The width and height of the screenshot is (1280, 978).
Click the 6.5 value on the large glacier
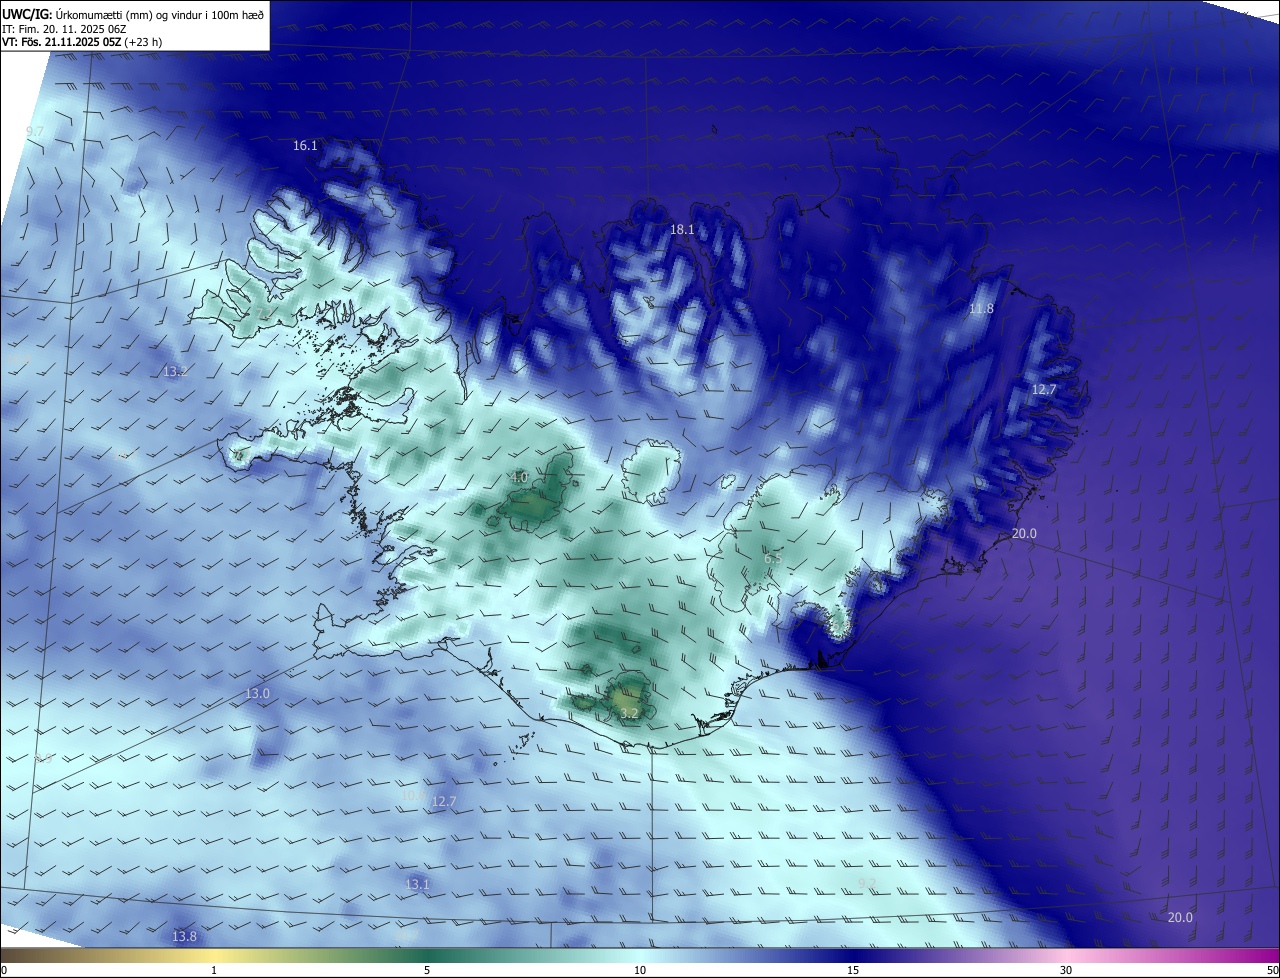(773, 559)
